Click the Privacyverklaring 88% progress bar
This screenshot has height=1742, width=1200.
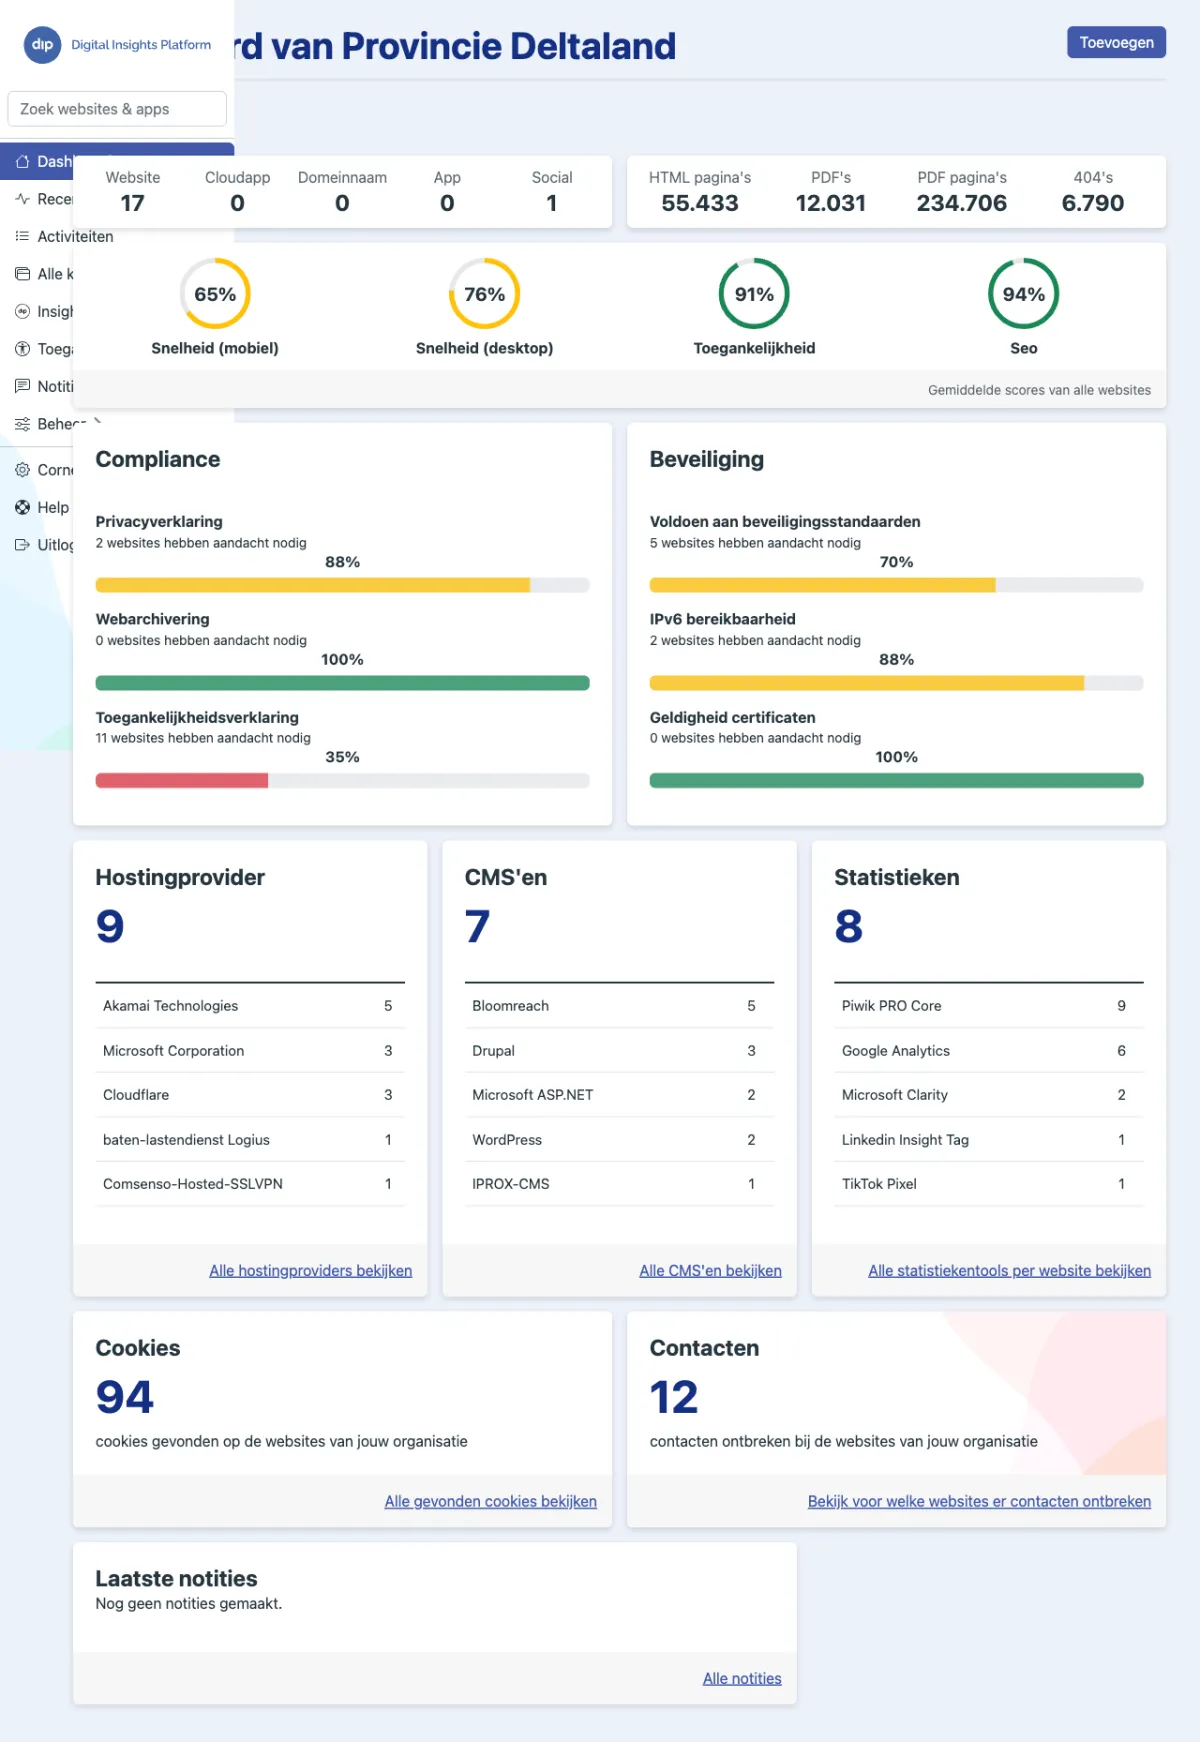coord(342,585)
